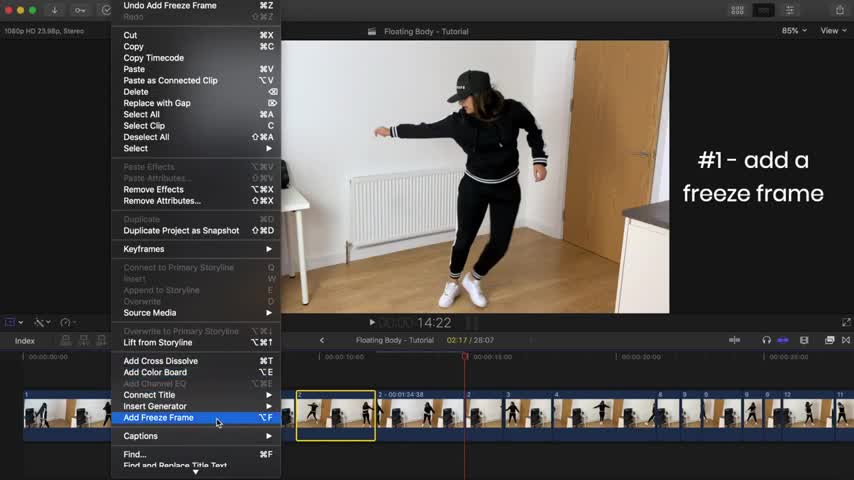This screenshot has width=854, height=480.
Task: Choose Remove Attributes menu item
Action: [x=197, y=201]
